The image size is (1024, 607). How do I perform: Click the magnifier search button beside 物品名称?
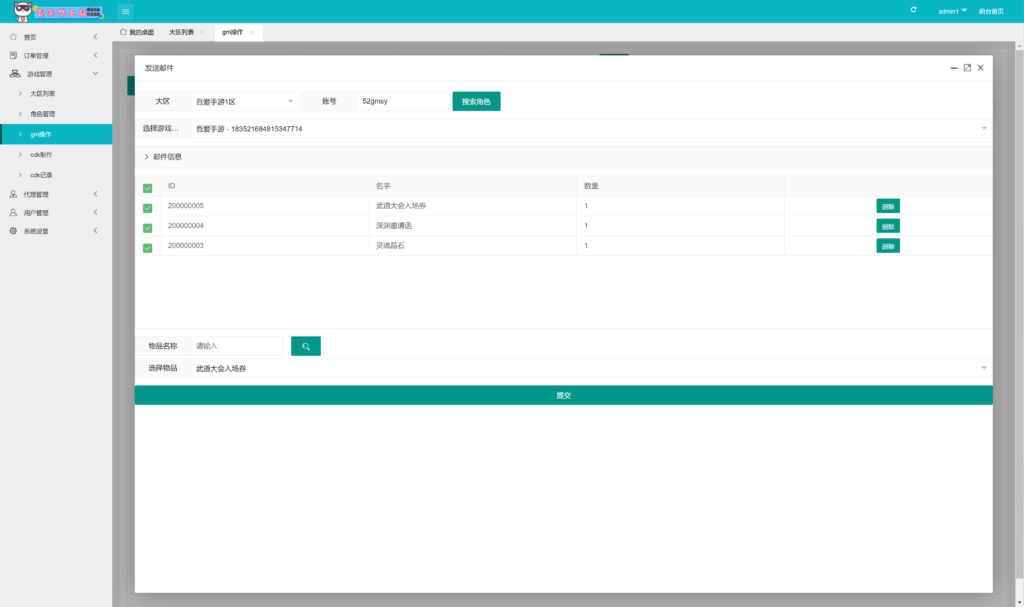click(x=306, y=346)
